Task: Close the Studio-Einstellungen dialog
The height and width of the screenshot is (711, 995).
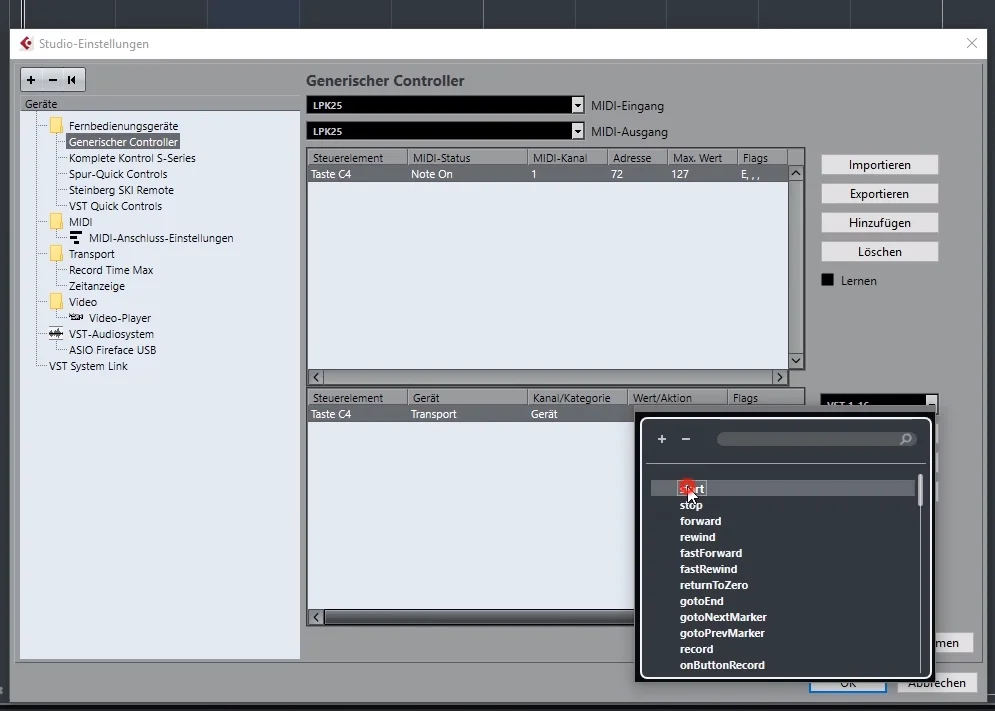Action: tap(972, 43)
